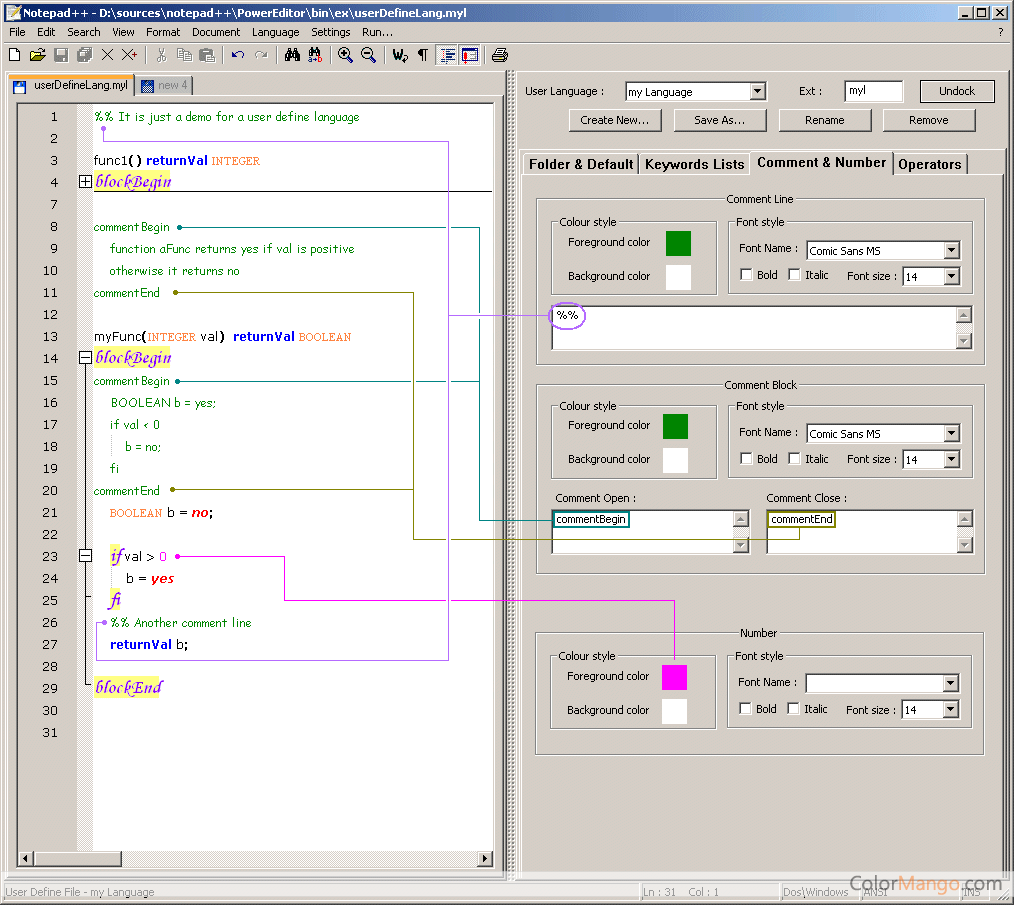Viewport: 1014px width, 905px height.
Task: Click the Zoom in magnifier icon
Action: point(345,55)
